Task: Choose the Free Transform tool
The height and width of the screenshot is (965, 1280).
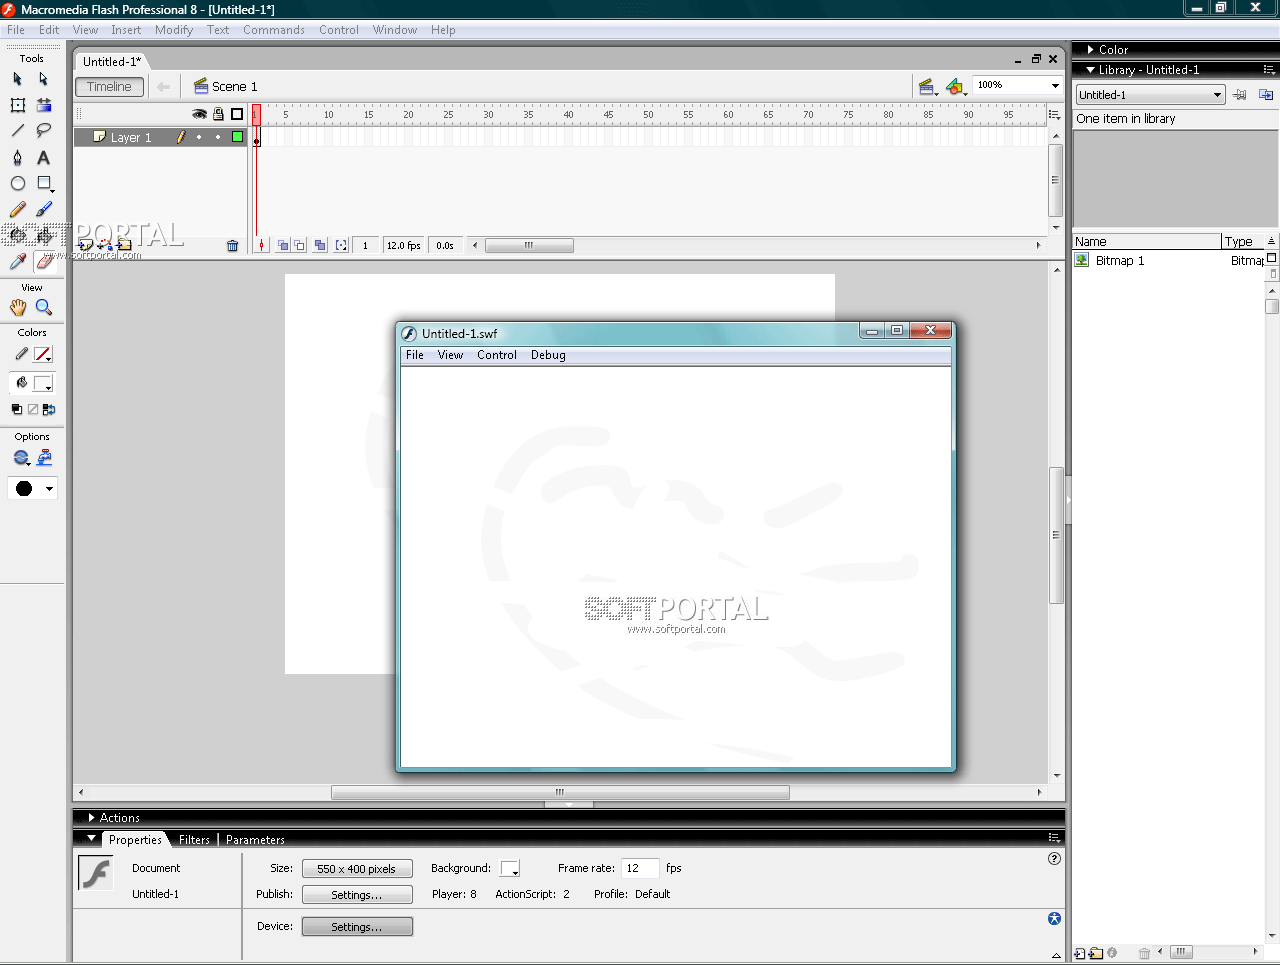Action: coord(18,105)
